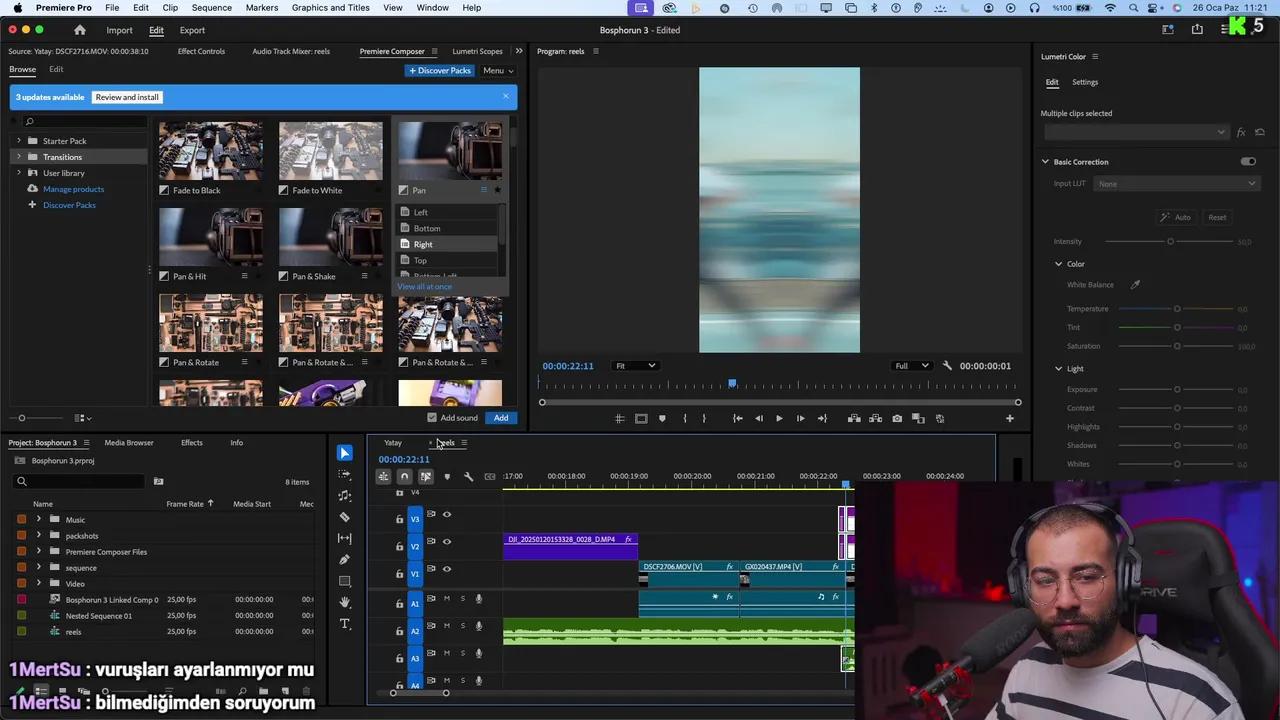1280x720 pixels.
Task: Open the Sequence menu
Action: tap(211, 7)
